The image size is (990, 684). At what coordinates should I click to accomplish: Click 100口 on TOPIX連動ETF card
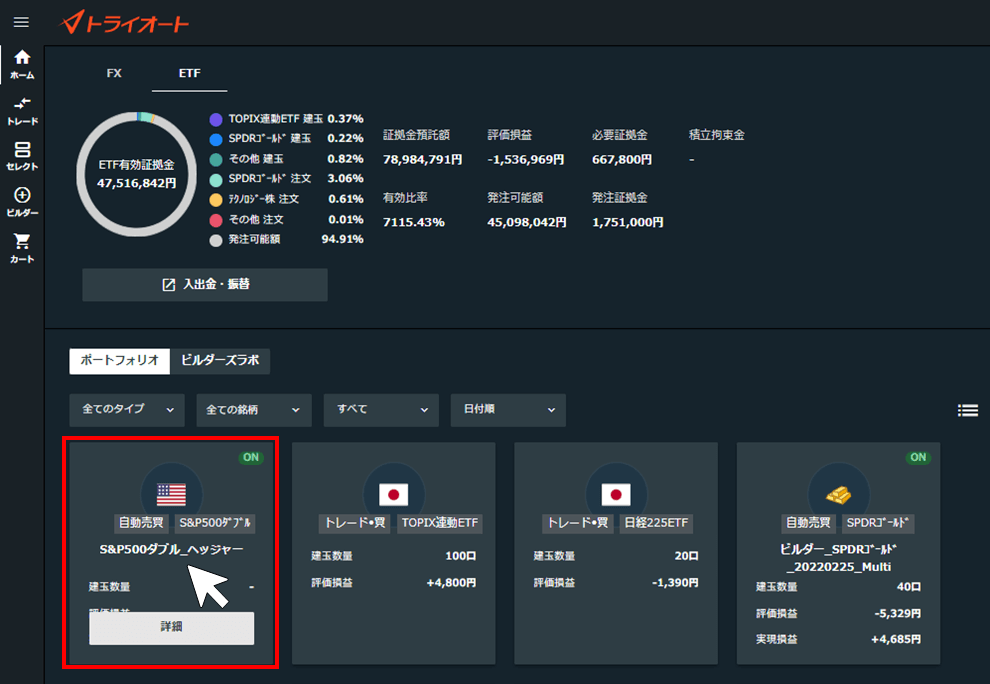pyautogui.click(x=460, y=556)
